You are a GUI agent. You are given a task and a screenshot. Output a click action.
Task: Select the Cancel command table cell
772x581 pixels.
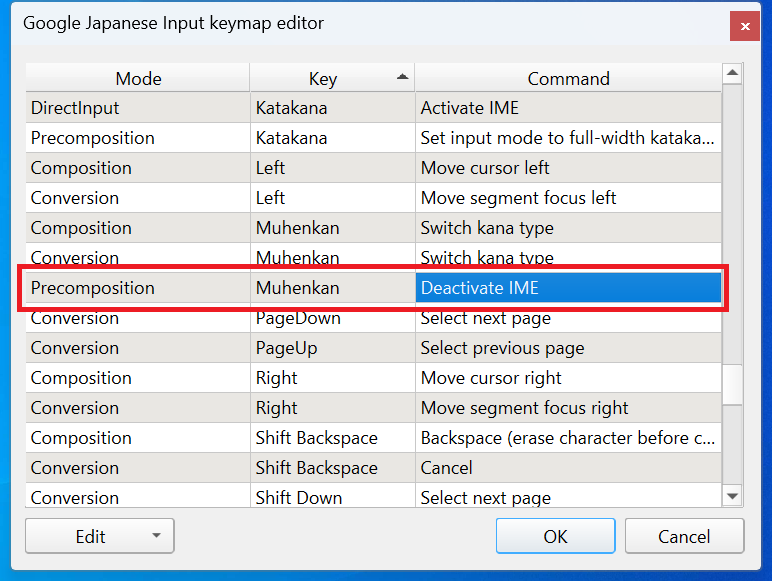[x=568, y=468]
